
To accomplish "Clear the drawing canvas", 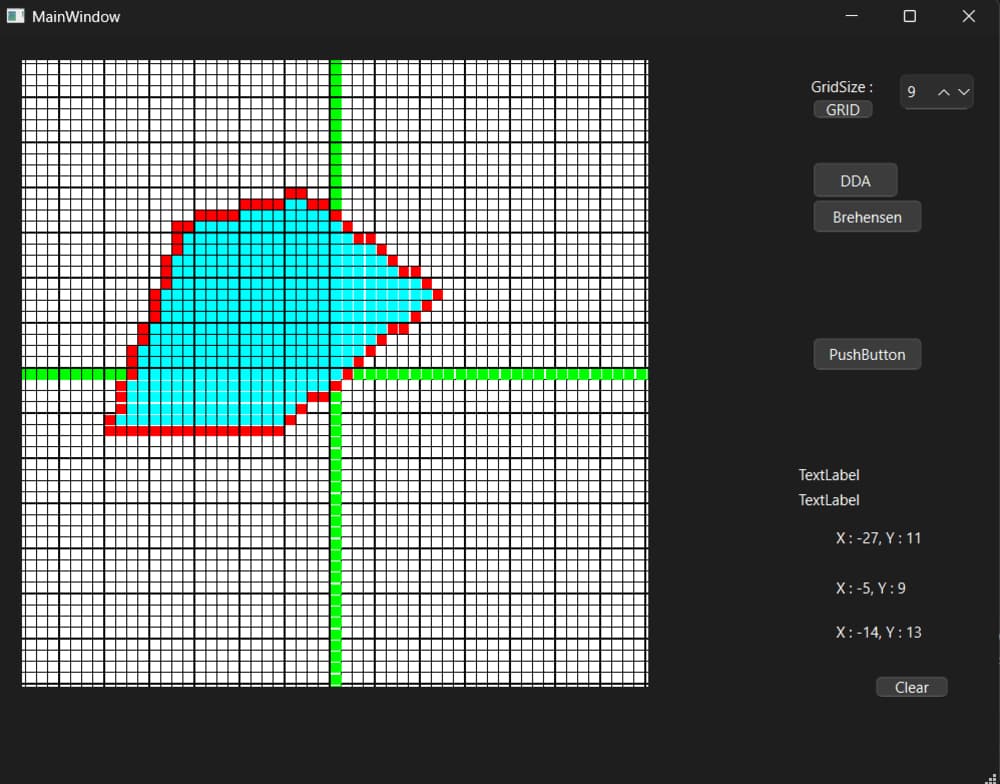I will [x=911, y=687].
